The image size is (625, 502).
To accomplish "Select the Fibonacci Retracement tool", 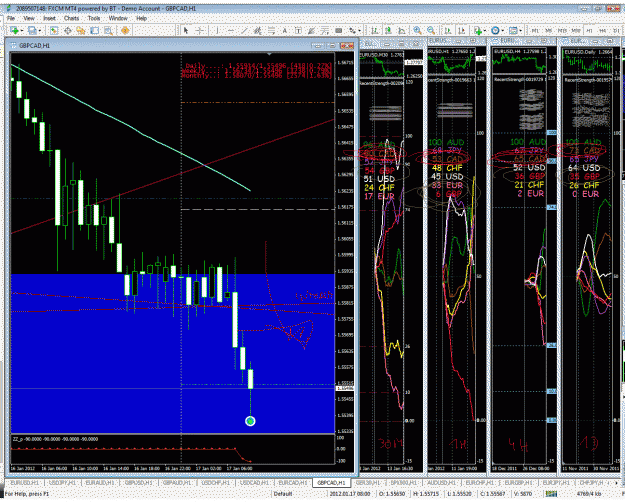I will 271,30.
